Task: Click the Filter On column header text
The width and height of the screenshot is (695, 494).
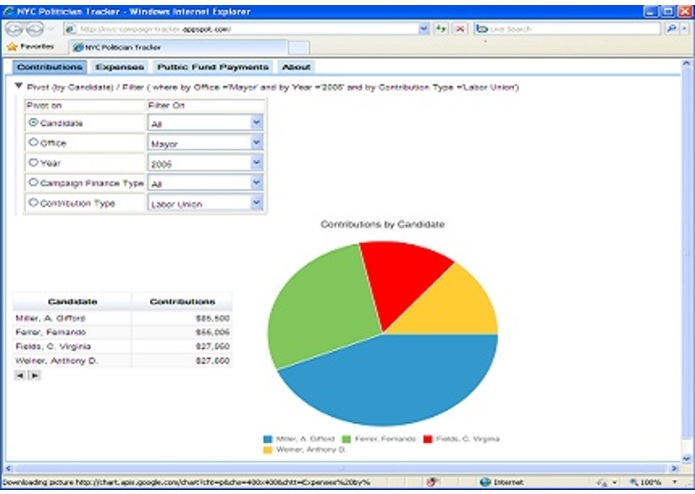Action: pos(166,105)
